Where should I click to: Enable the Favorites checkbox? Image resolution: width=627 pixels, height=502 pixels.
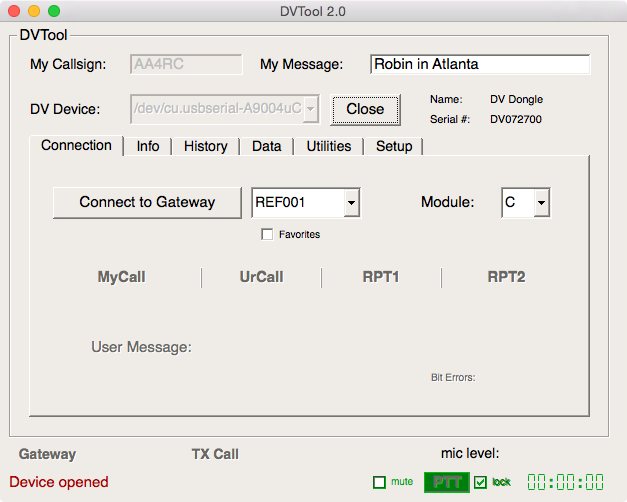pos(267,234)
